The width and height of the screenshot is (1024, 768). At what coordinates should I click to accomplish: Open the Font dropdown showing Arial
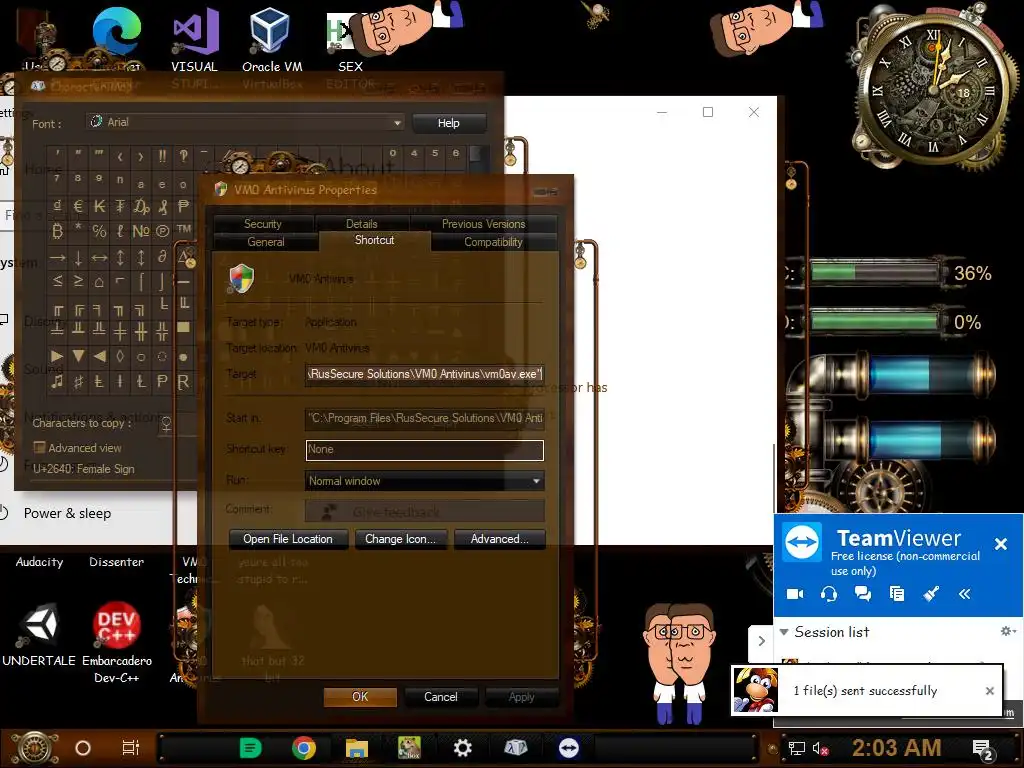point(245,122)
